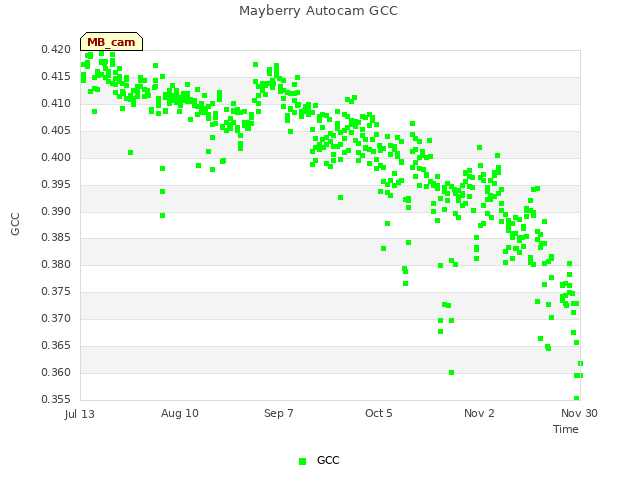Click the 0.415 y-axis value
This screenshot has width=640, height=480.
56,76
